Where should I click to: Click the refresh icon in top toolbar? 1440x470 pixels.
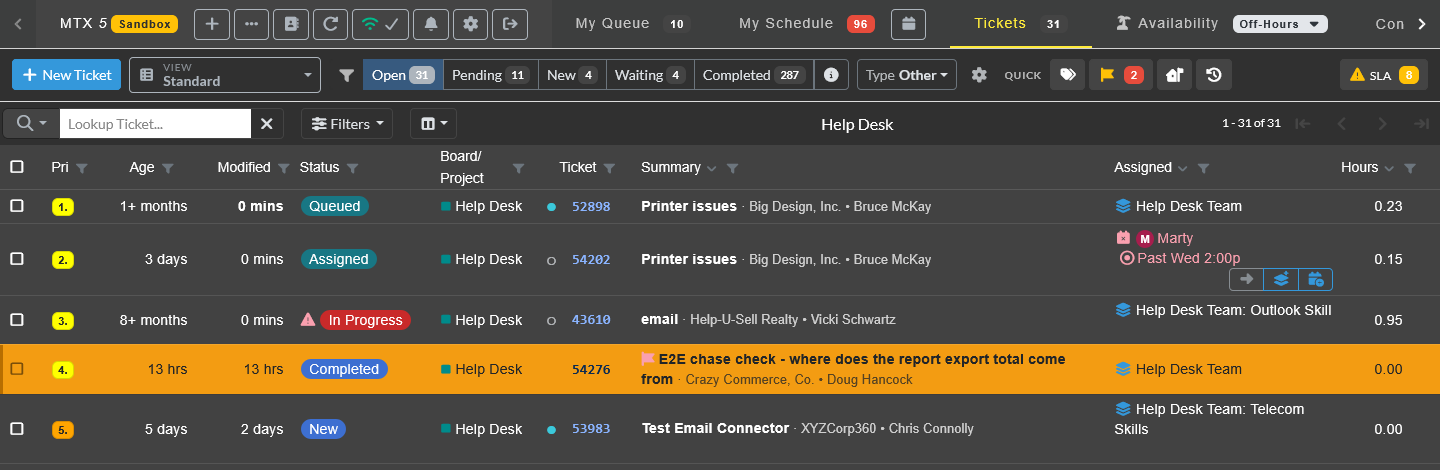tap(331, 23)
